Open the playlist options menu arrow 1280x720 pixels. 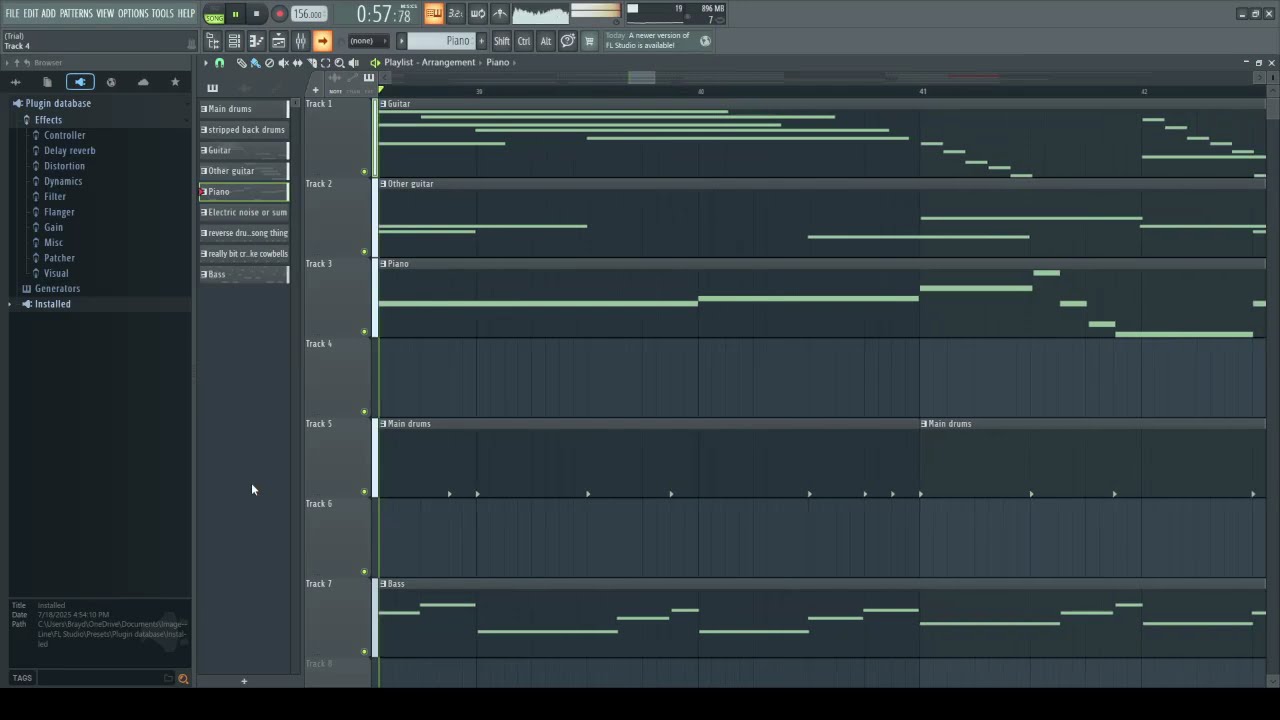[x=206, y=62]
